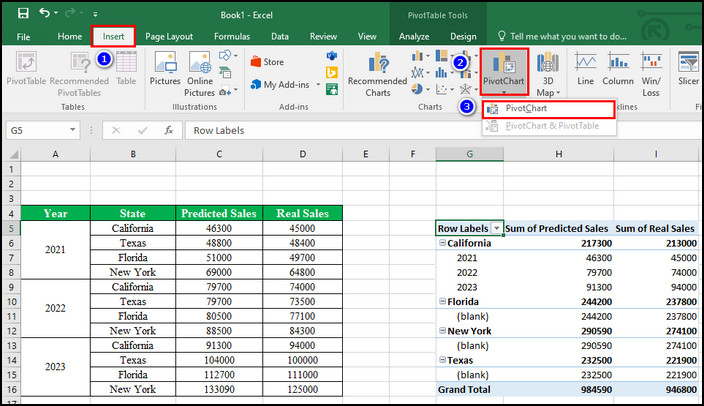Select the Grand Total pivot cell
Image resolution: width=704 pixels, height=406 pixels.
469,389
